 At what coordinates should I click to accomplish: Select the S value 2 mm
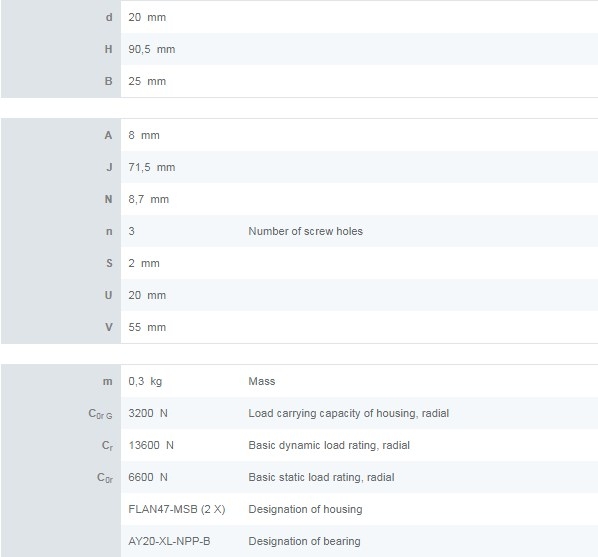144,263
